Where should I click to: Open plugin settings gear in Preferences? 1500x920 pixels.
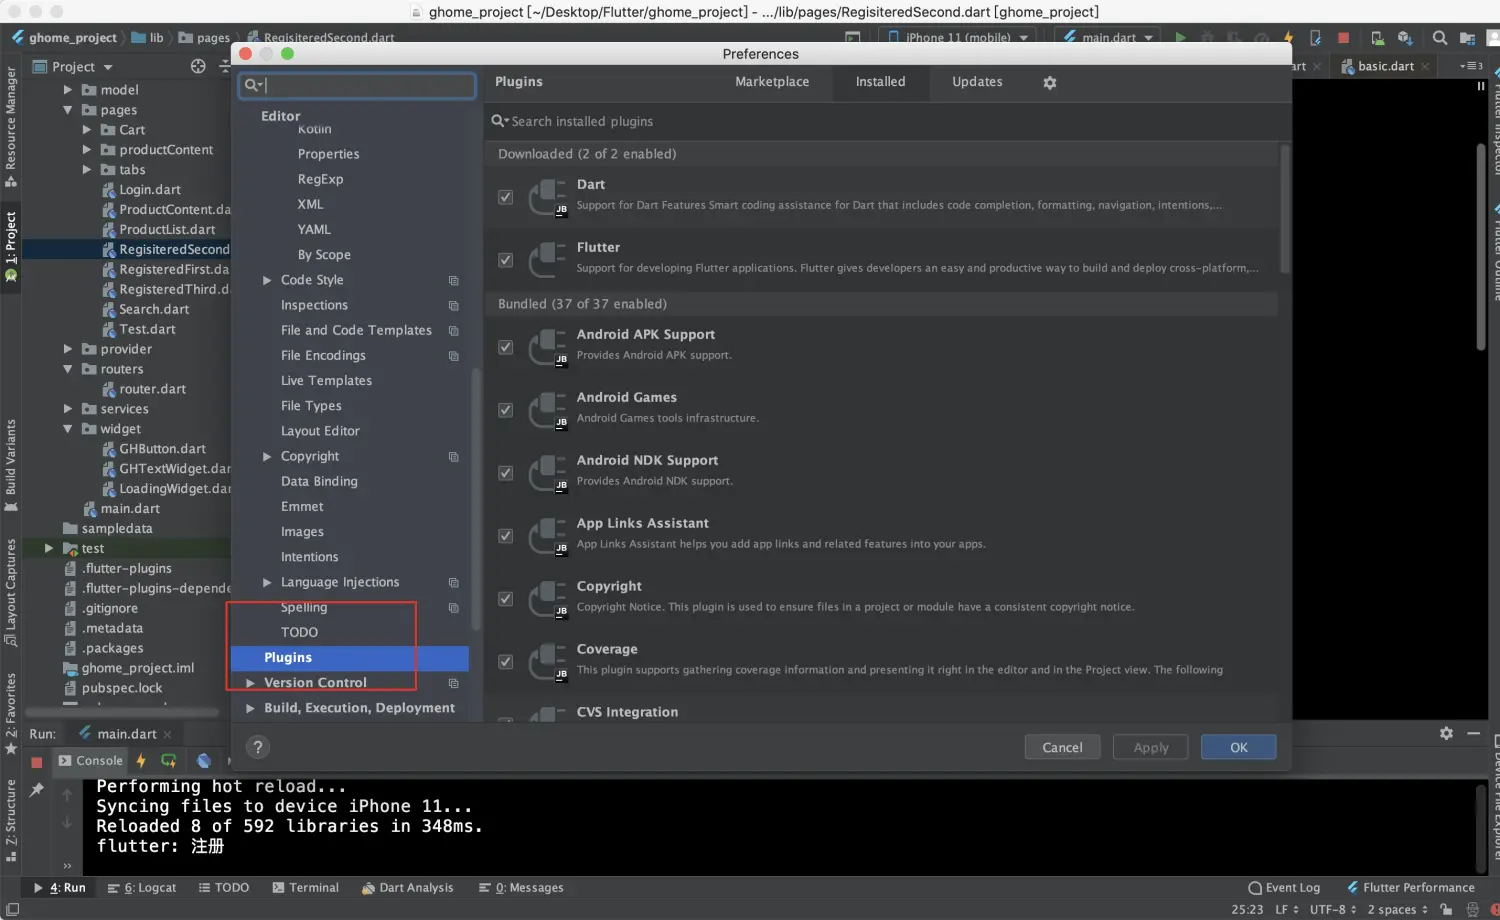point(1050,83)
